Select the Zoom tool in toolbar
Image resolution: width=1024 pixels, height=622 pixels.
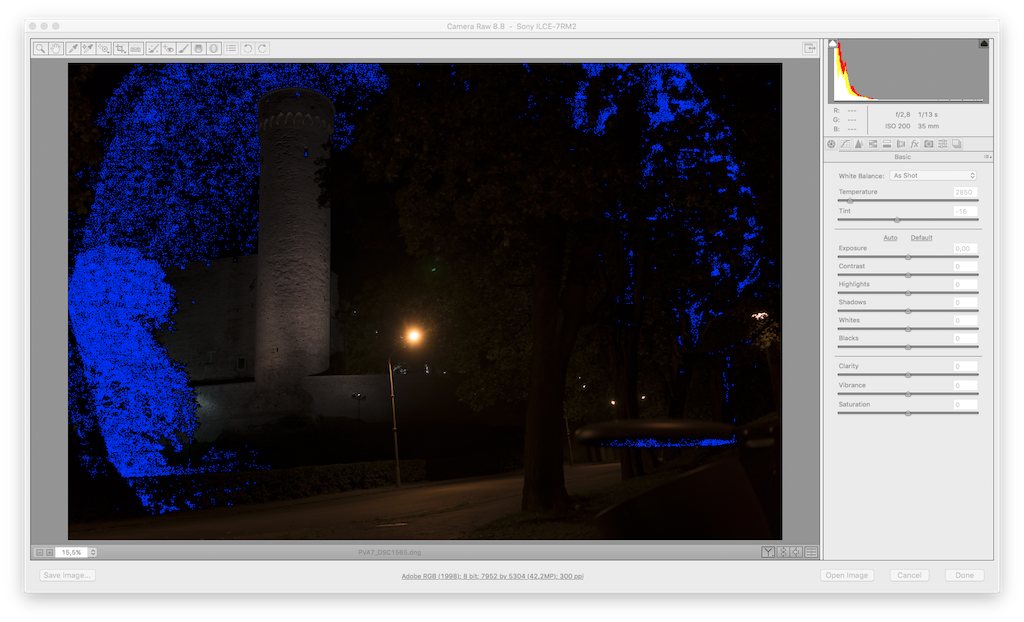tap(40, 48)
